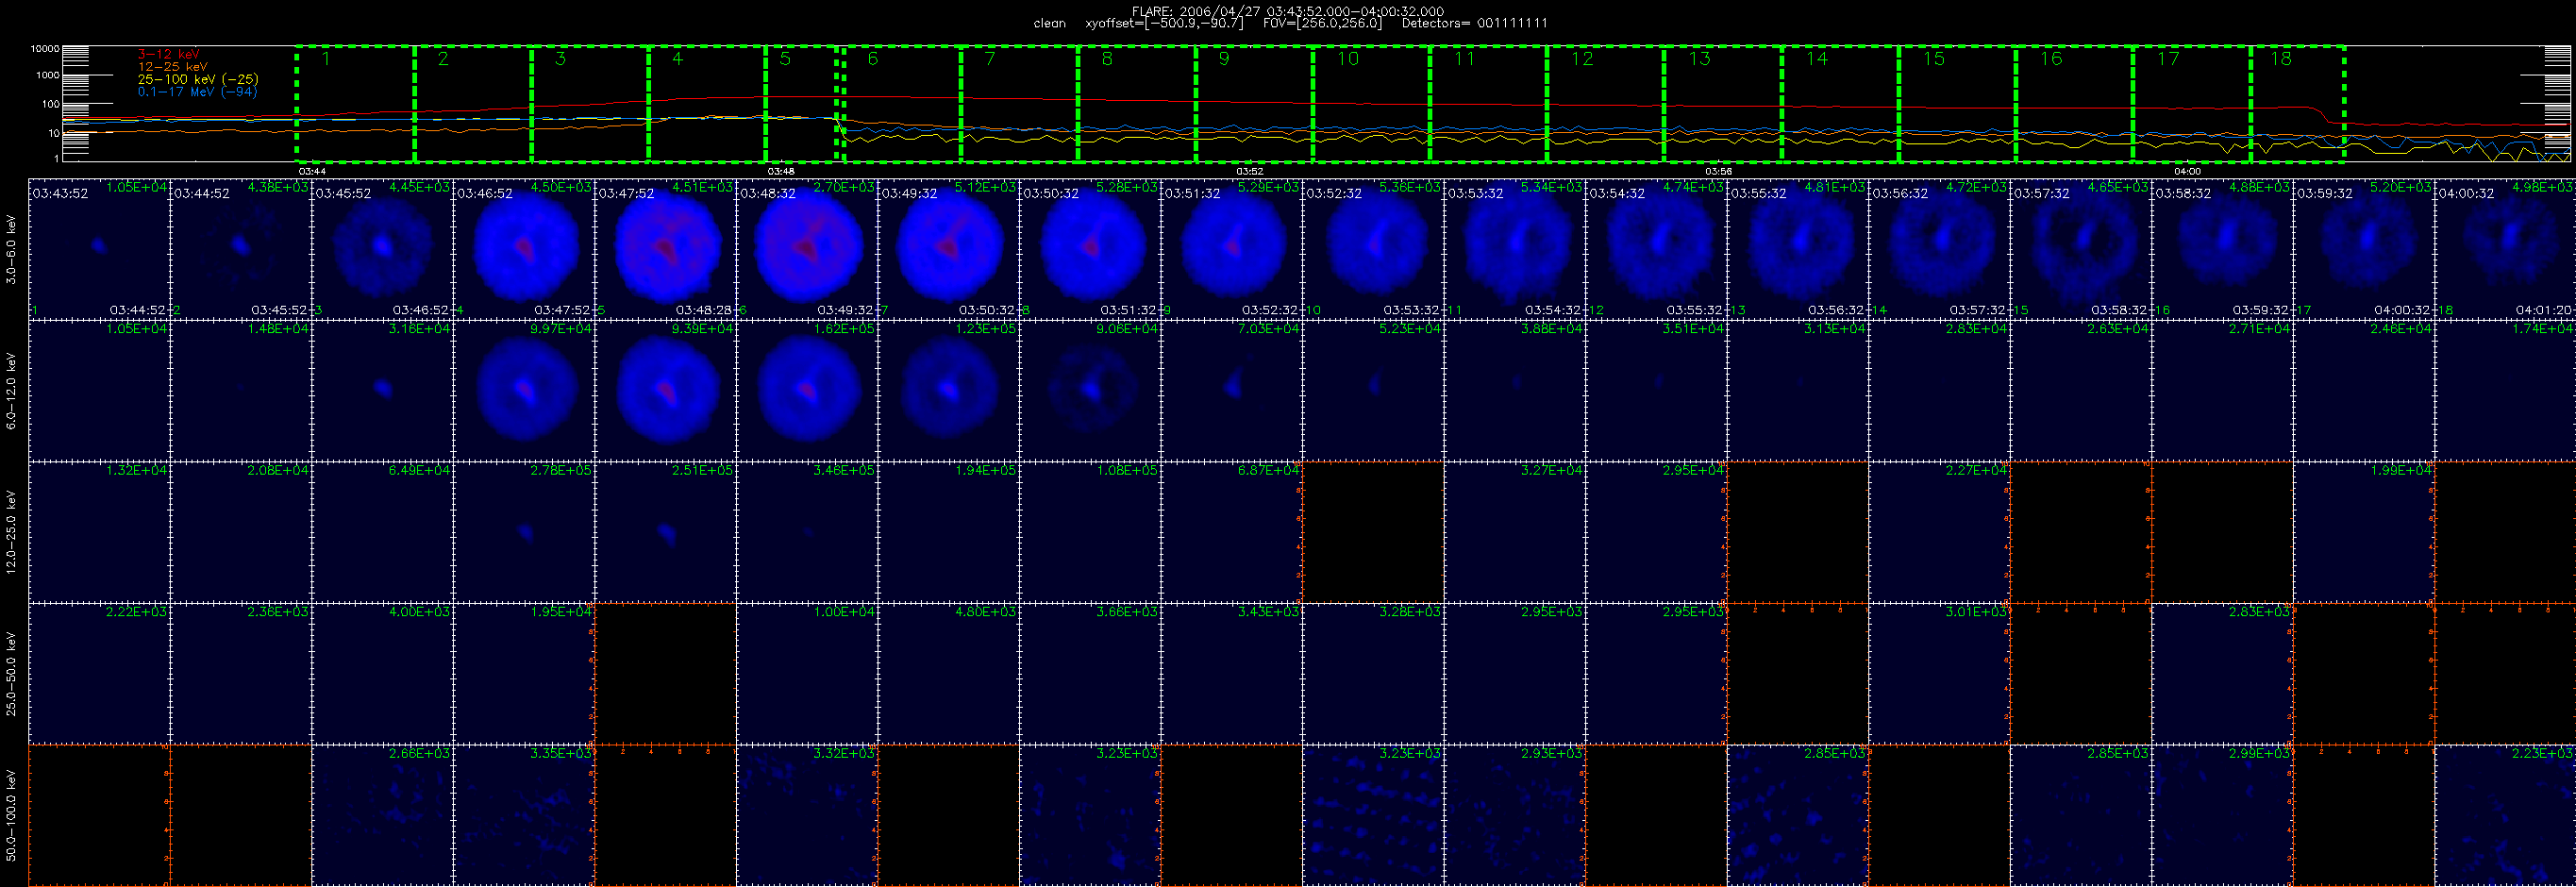Select the '25.0-50.0 keV' row label
2576x887 pixels.
point(11,674)
